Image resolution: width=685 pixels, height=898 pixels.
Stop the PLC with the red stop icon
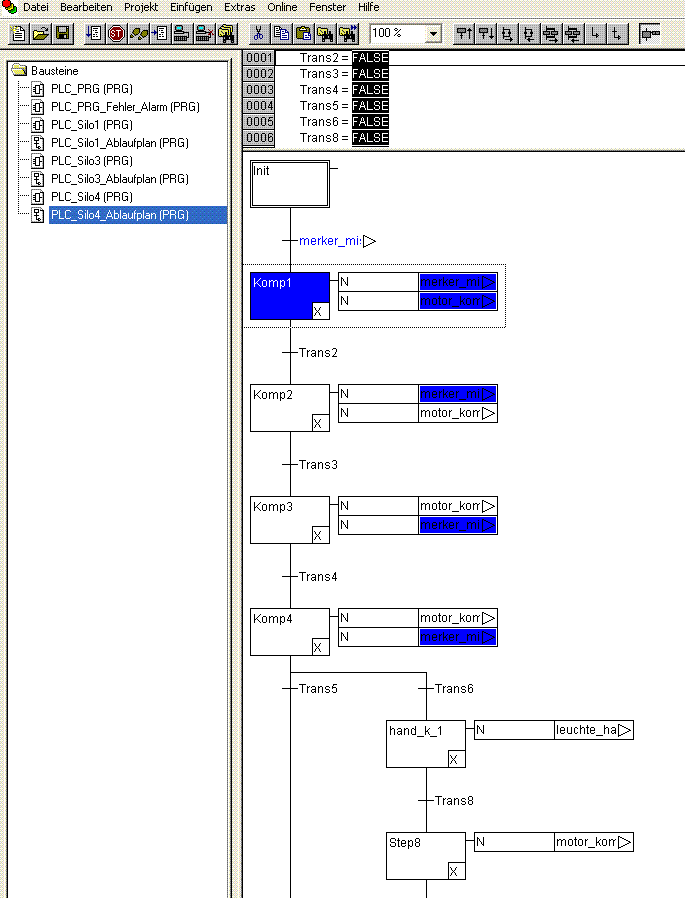(x=116, y=33)
